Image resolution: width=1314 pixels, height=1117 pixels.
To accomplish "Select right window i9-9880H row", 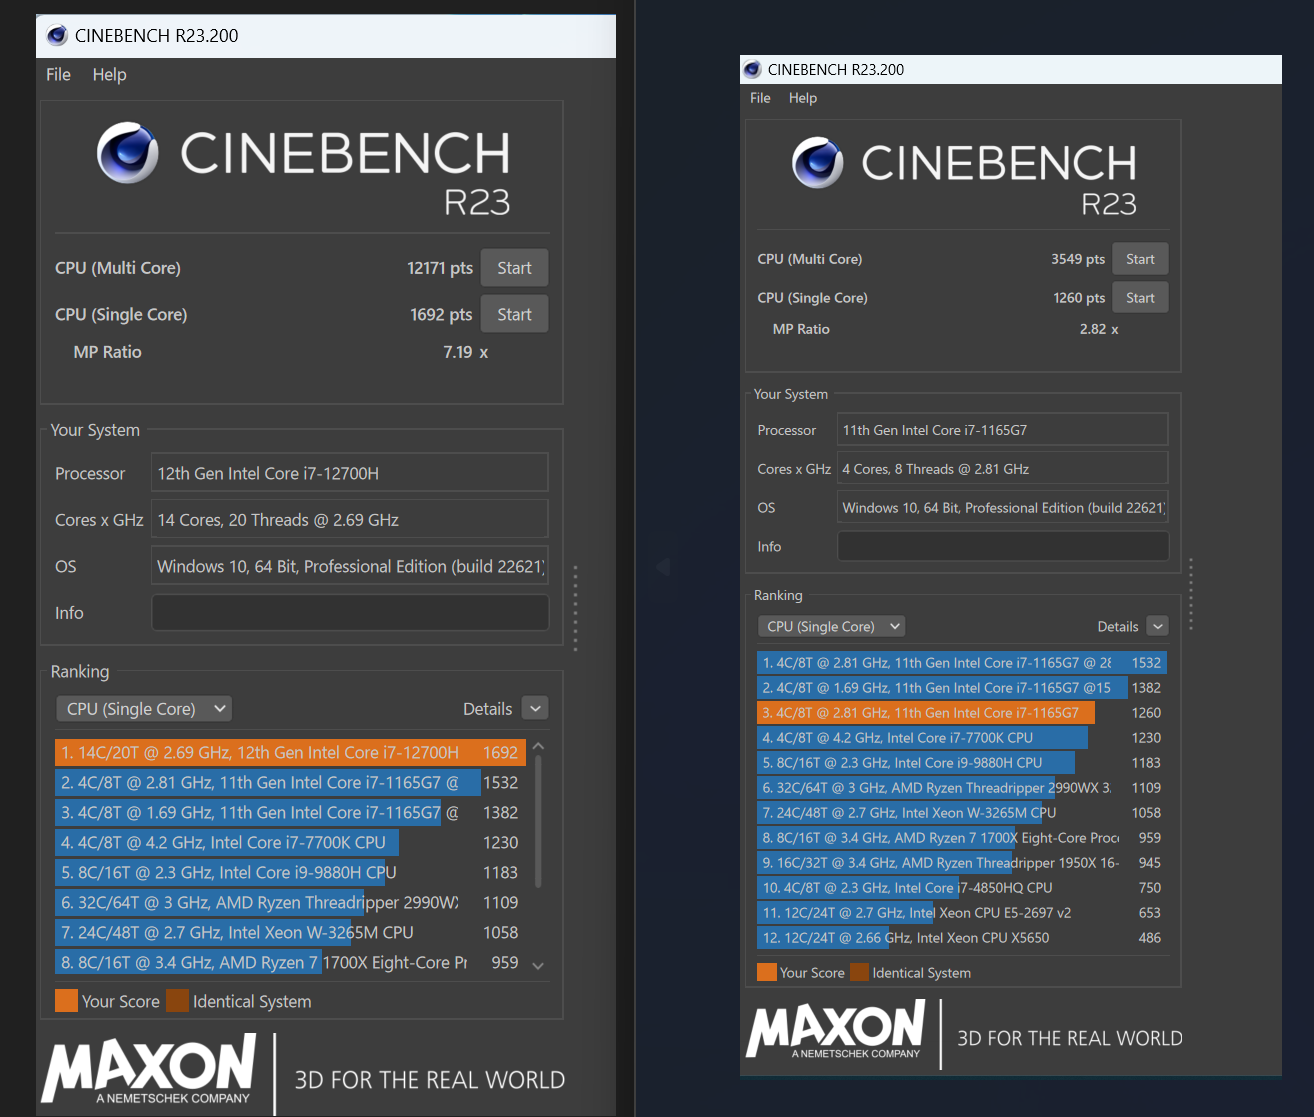I will (x=962, y=763).
